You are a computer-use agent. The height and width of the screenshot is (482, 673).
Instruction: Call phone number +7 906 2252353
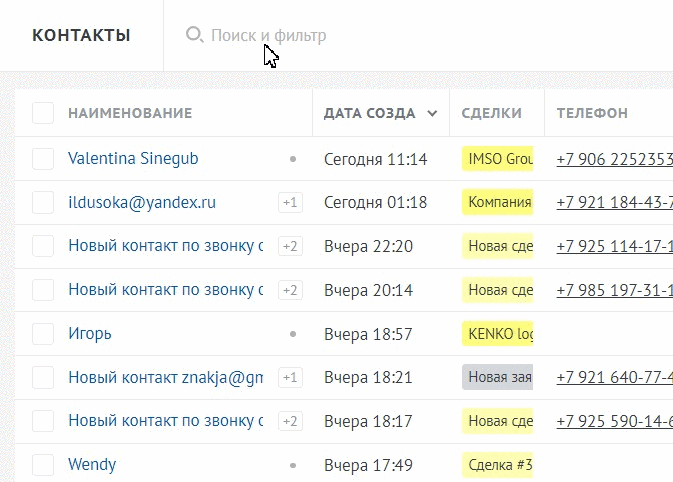click(x=614, y=159)
